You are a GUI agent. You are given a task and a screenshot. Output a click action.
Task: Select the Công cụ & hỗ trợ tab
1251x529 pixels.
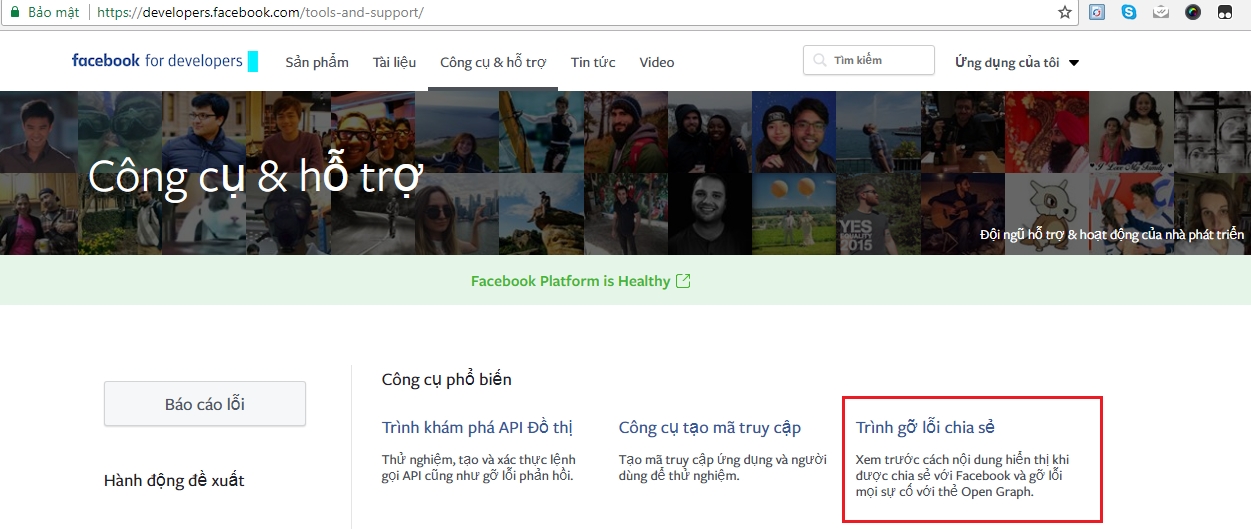[493, 62]
